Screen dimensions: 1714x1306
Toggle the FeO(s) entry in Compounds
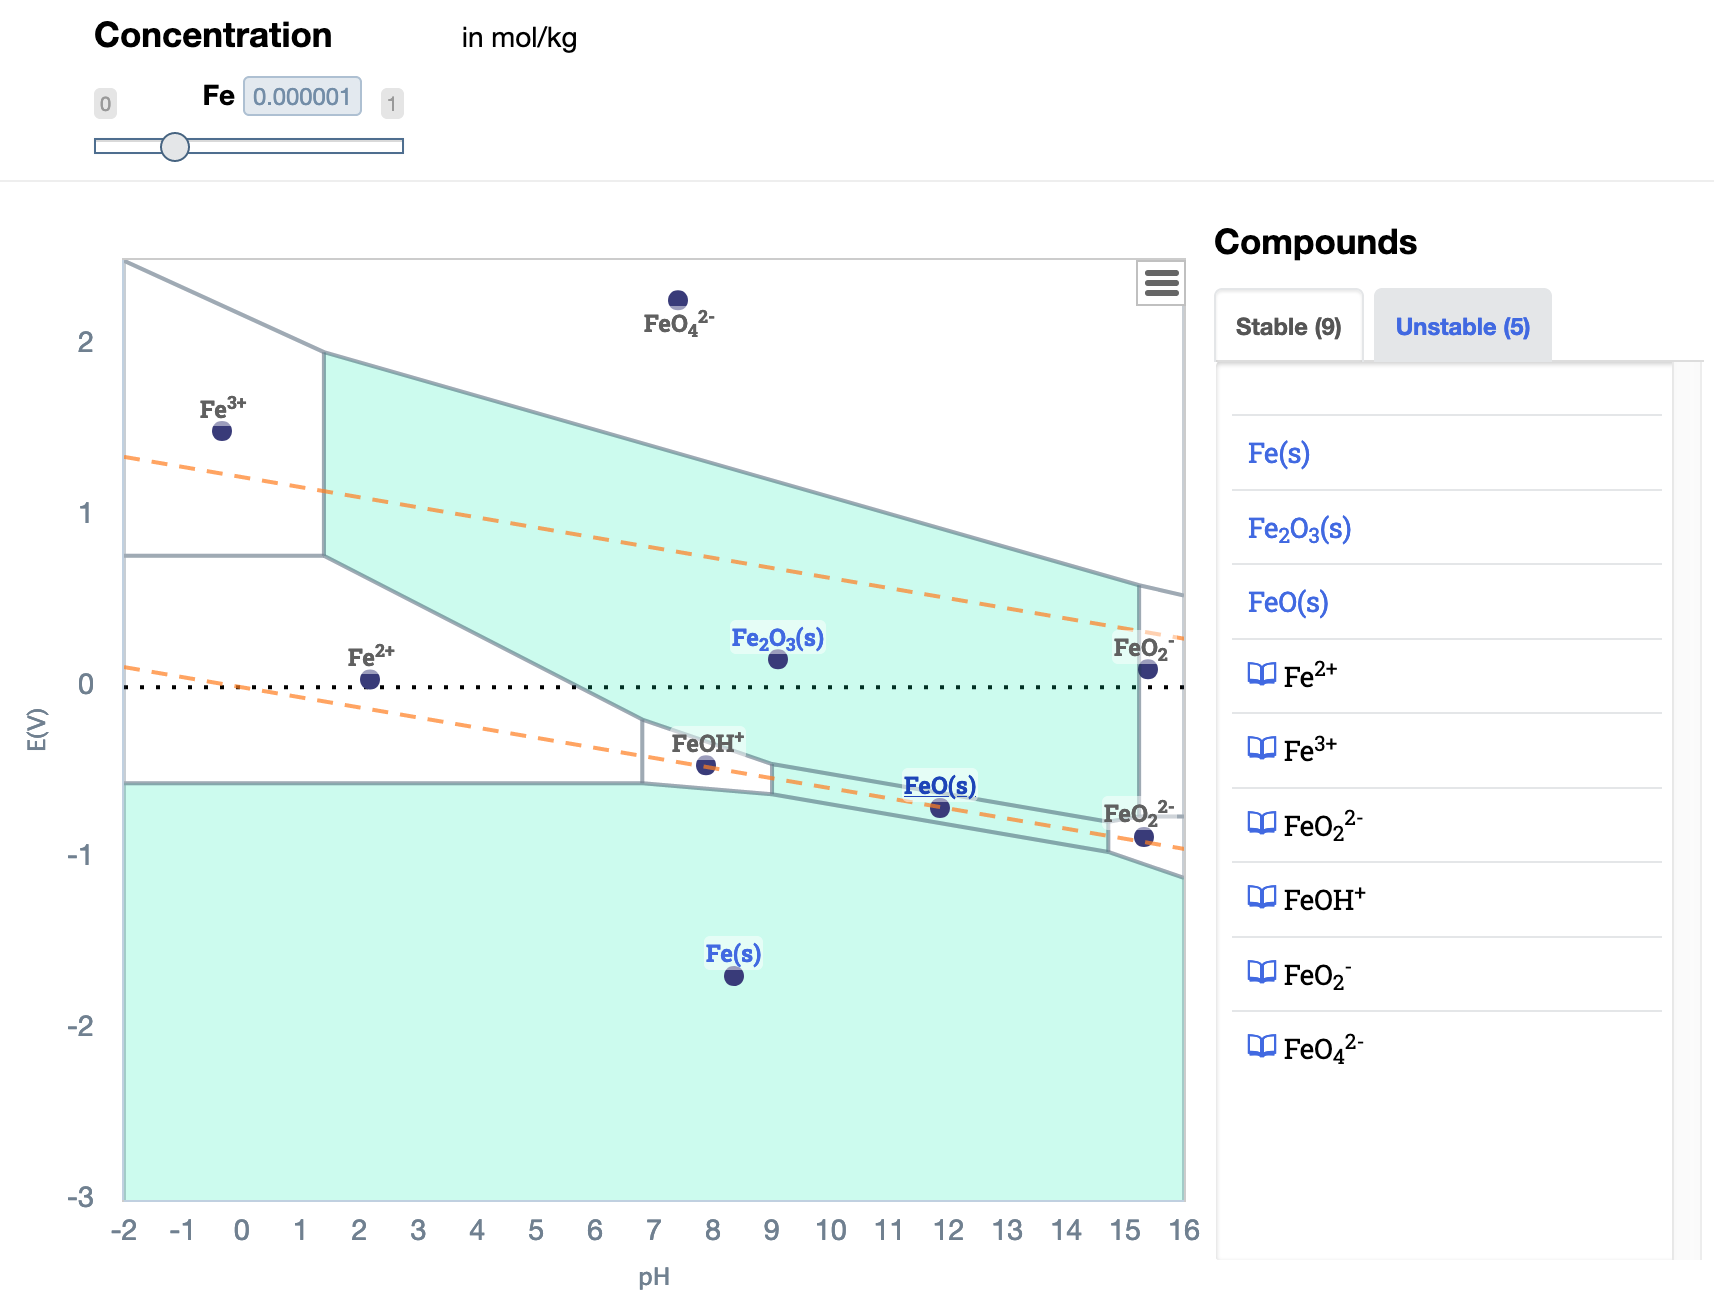coord(1287,602)
